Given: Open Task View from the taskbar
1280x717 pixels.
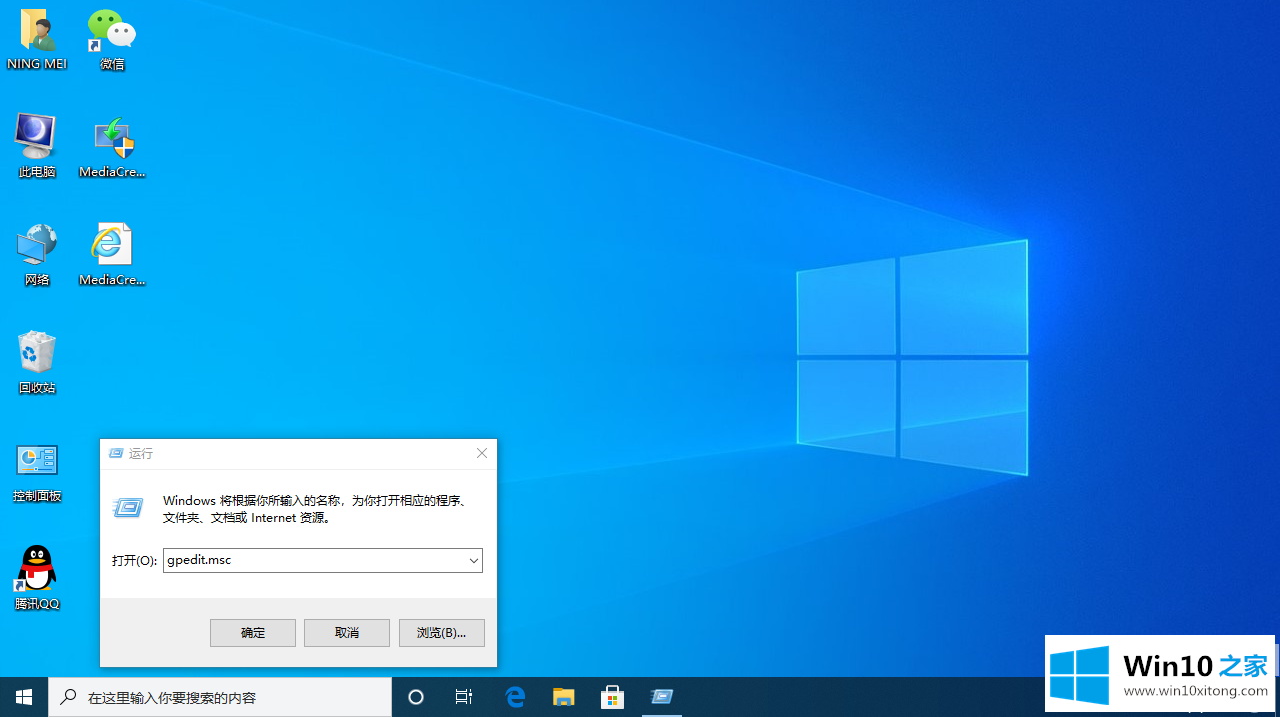Looking at the screenshot, I should click(x=464, y=697).
